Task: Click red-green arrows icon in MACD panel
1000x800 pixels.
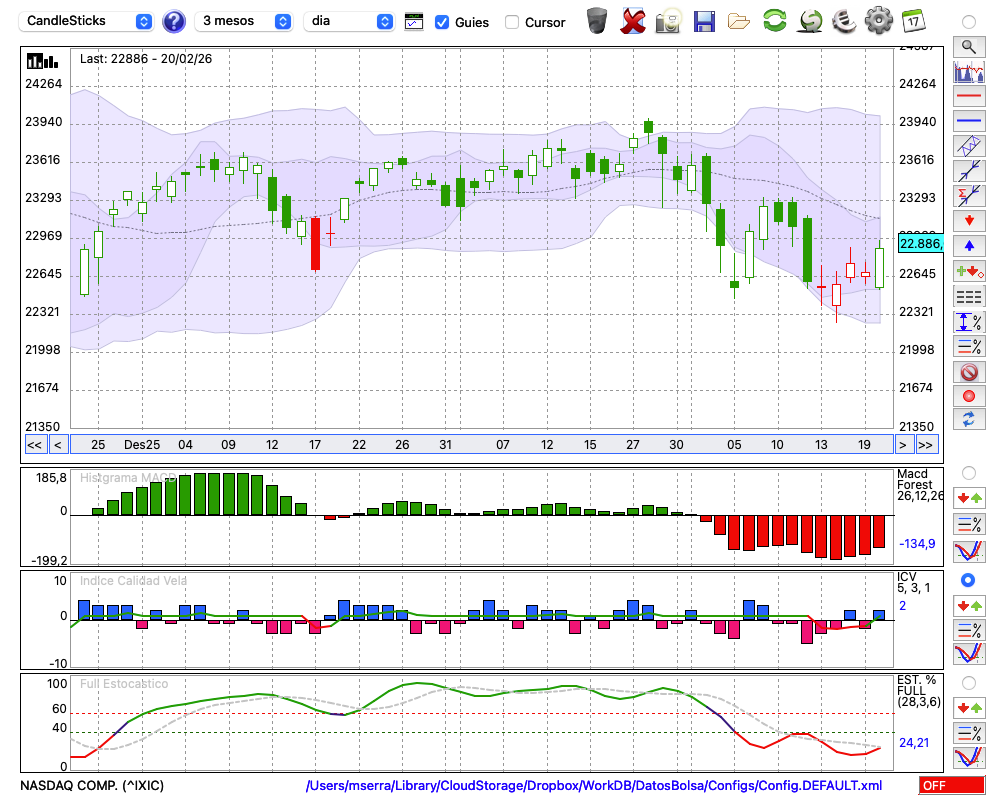Action: pos(969,498)
